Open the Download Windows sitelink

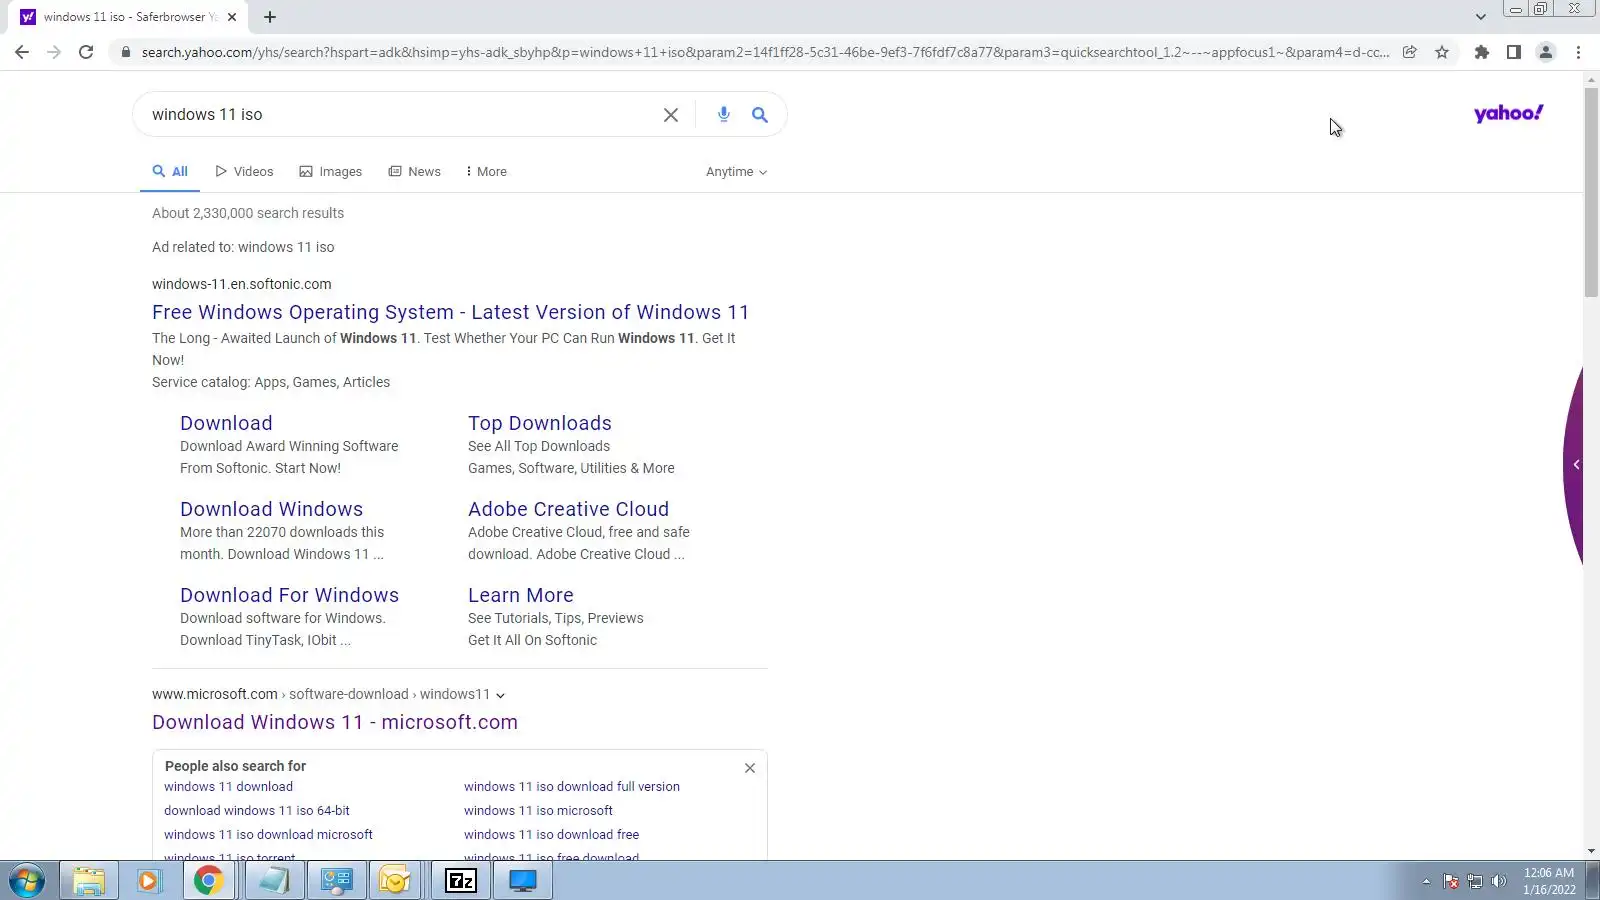click(271, 510)
